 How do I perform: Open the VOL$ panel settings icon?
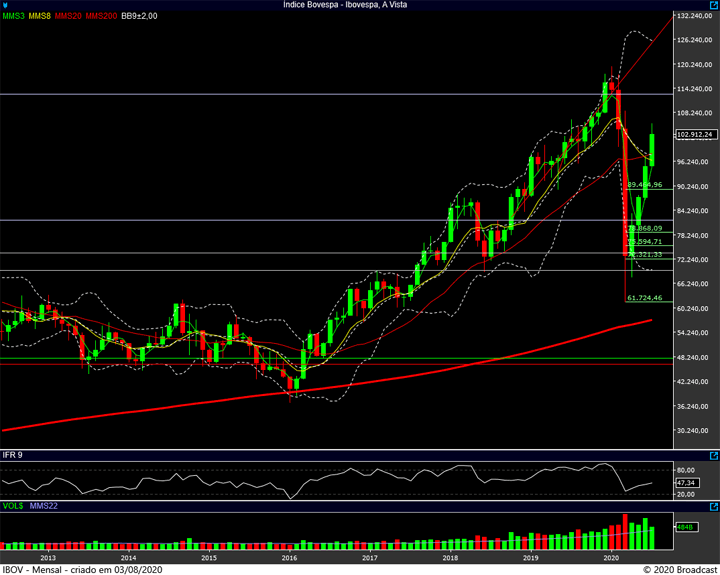coord(713,508)
